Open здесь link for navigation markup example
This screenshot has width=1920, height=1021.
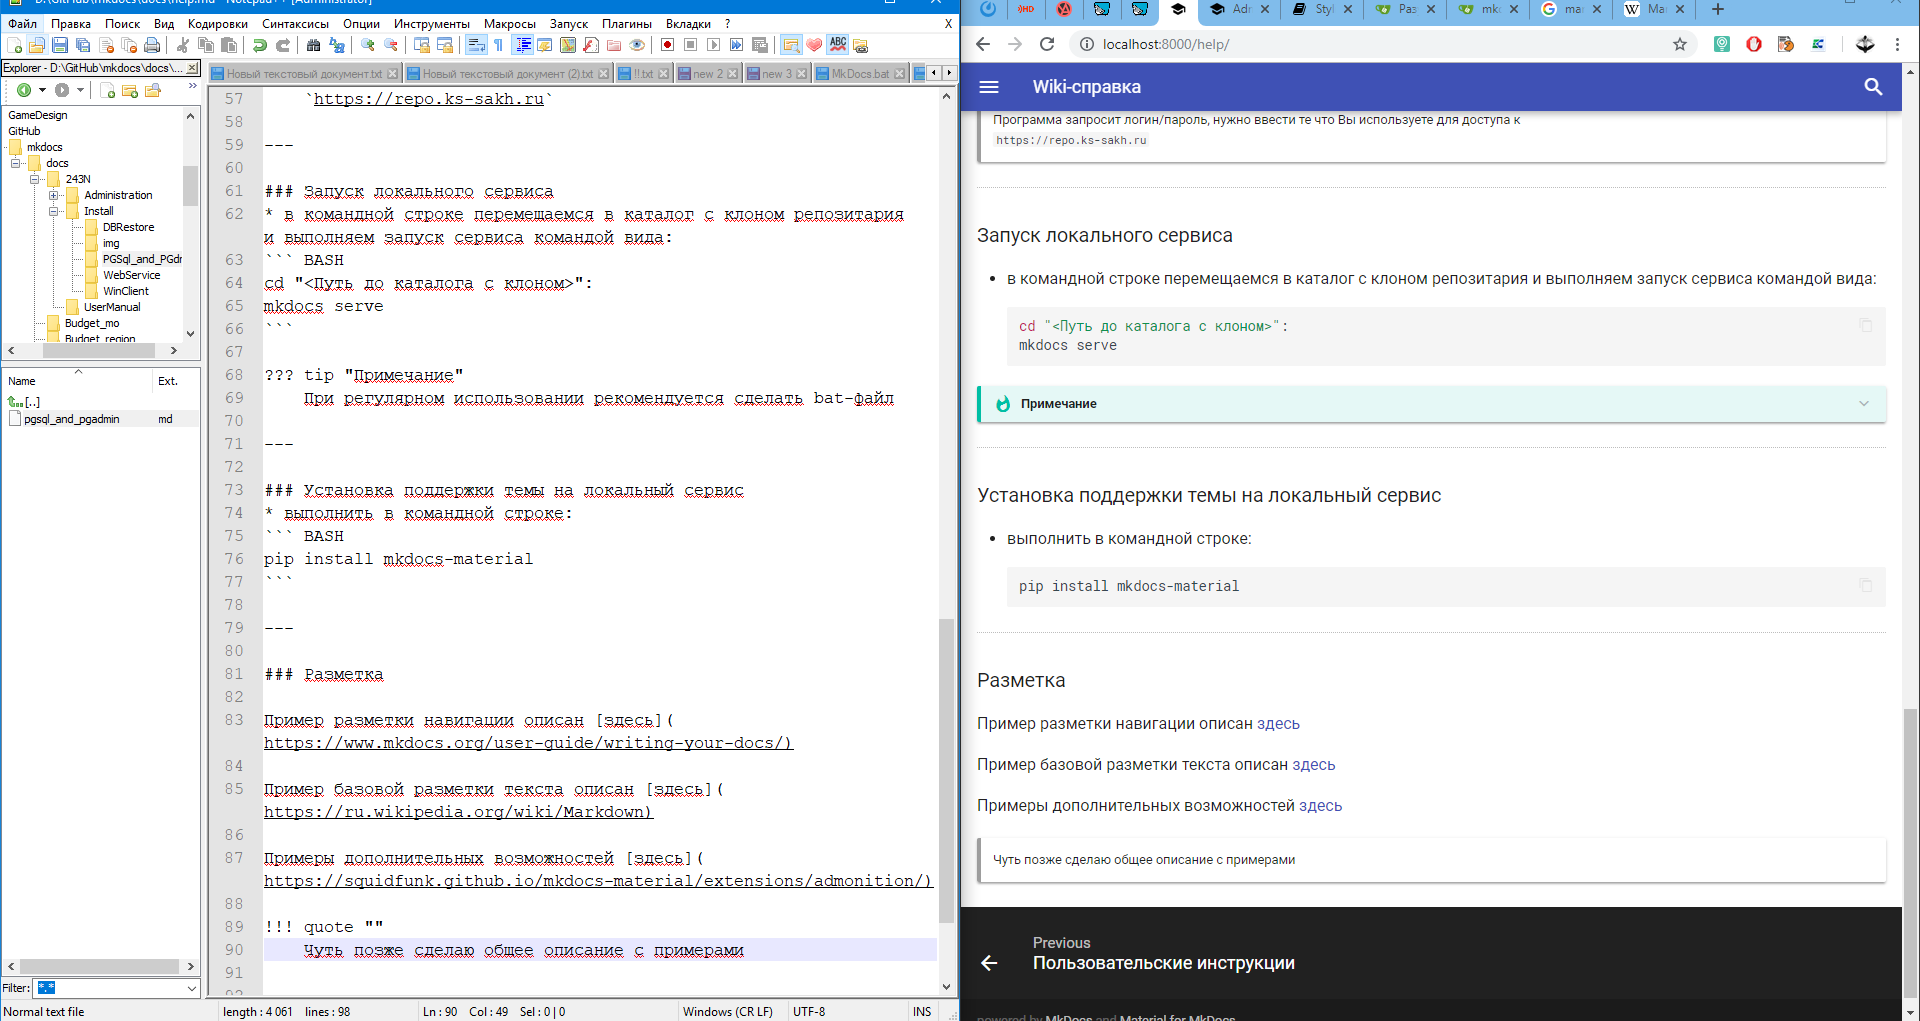click(1278, 724)
